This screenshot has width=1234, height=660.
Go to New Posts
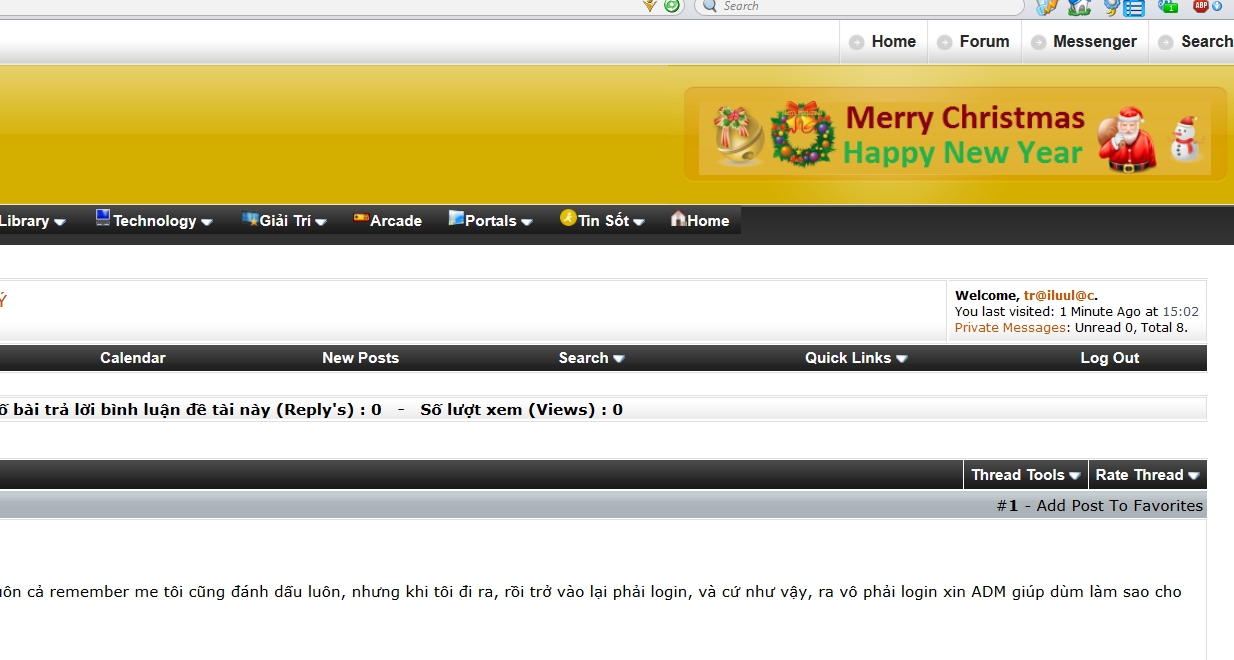360,358
